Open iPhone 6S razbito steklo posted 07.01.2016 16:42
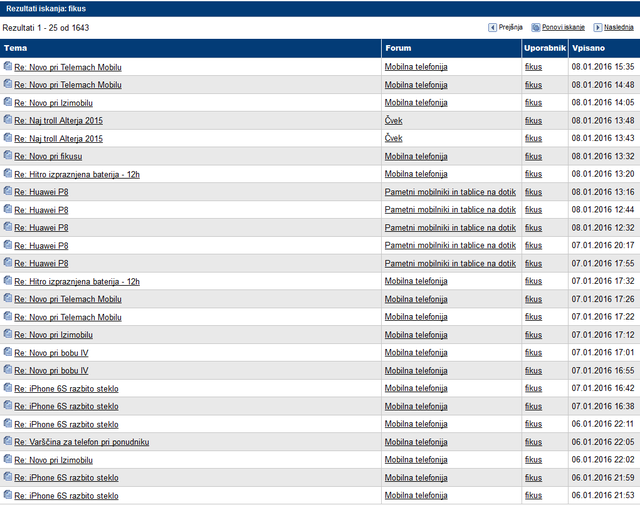The height and width of the screenshot is (505, 640). [x=66, y=389]
